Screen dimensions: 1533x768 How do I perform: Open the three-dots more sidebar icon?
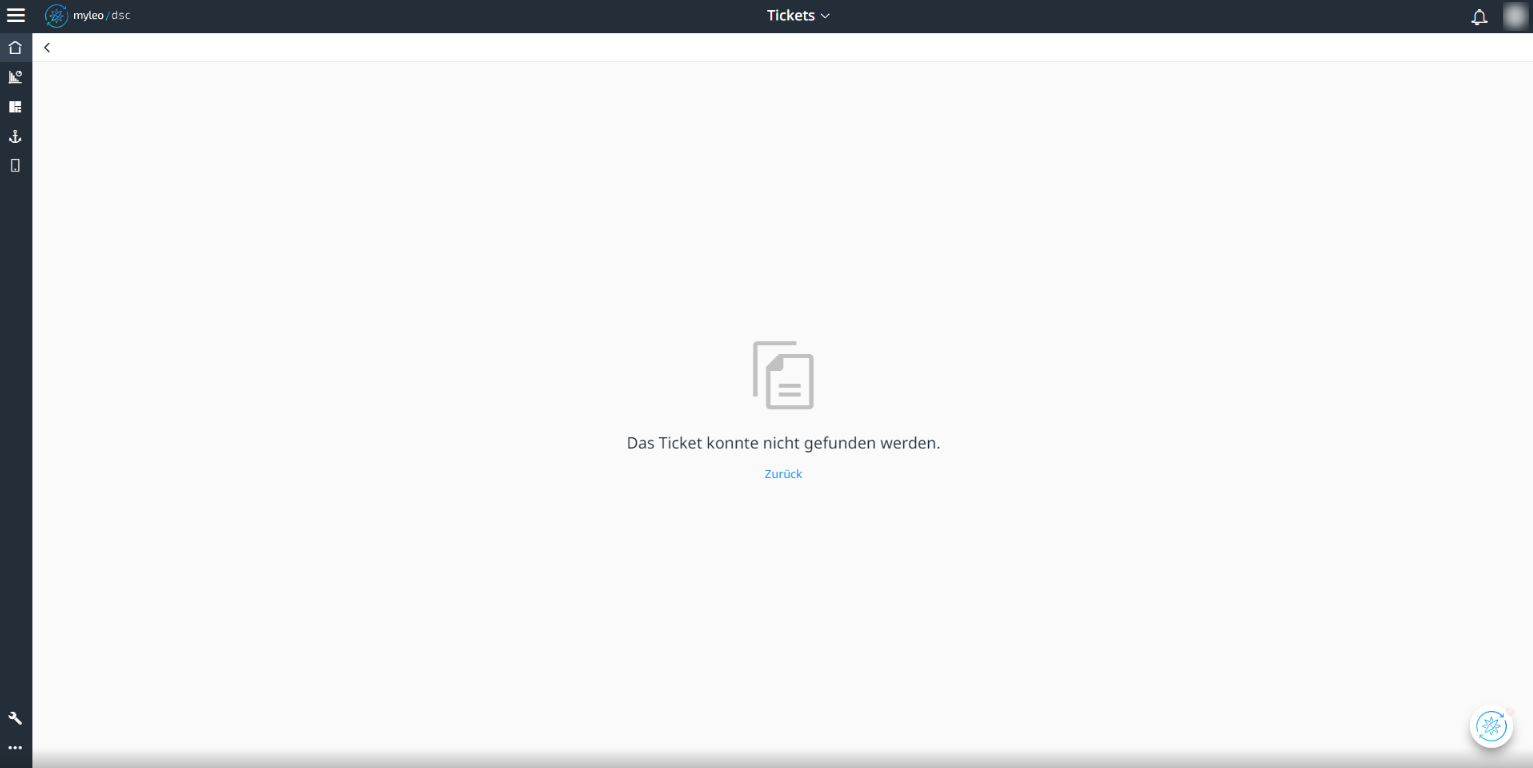click(15, 748)
